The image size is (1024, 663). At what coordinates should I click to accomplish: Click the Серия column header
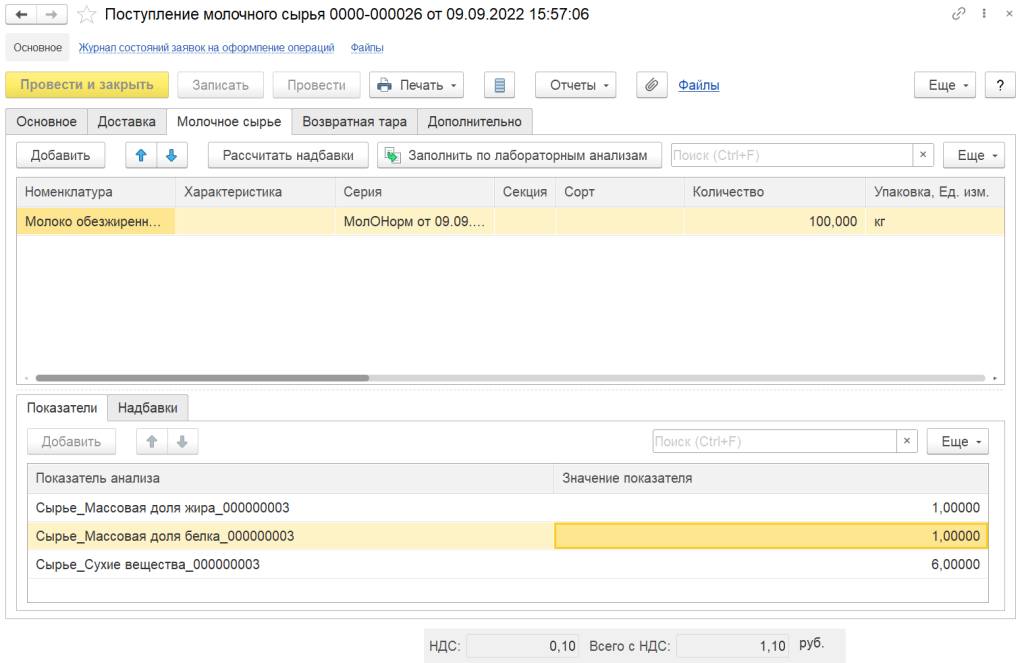415,192
